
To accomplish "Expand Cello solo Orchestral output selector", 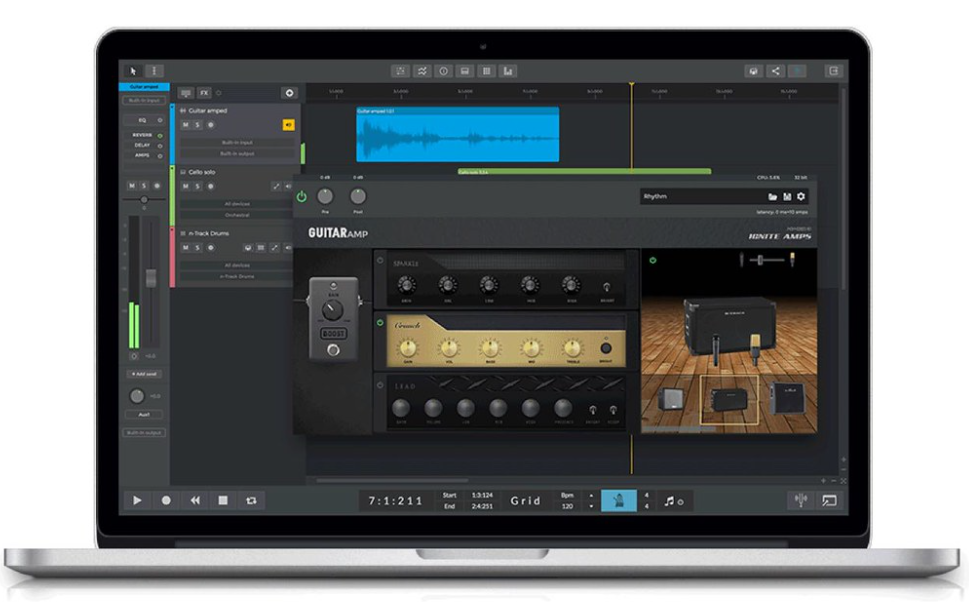I will [x=237, y=214].
